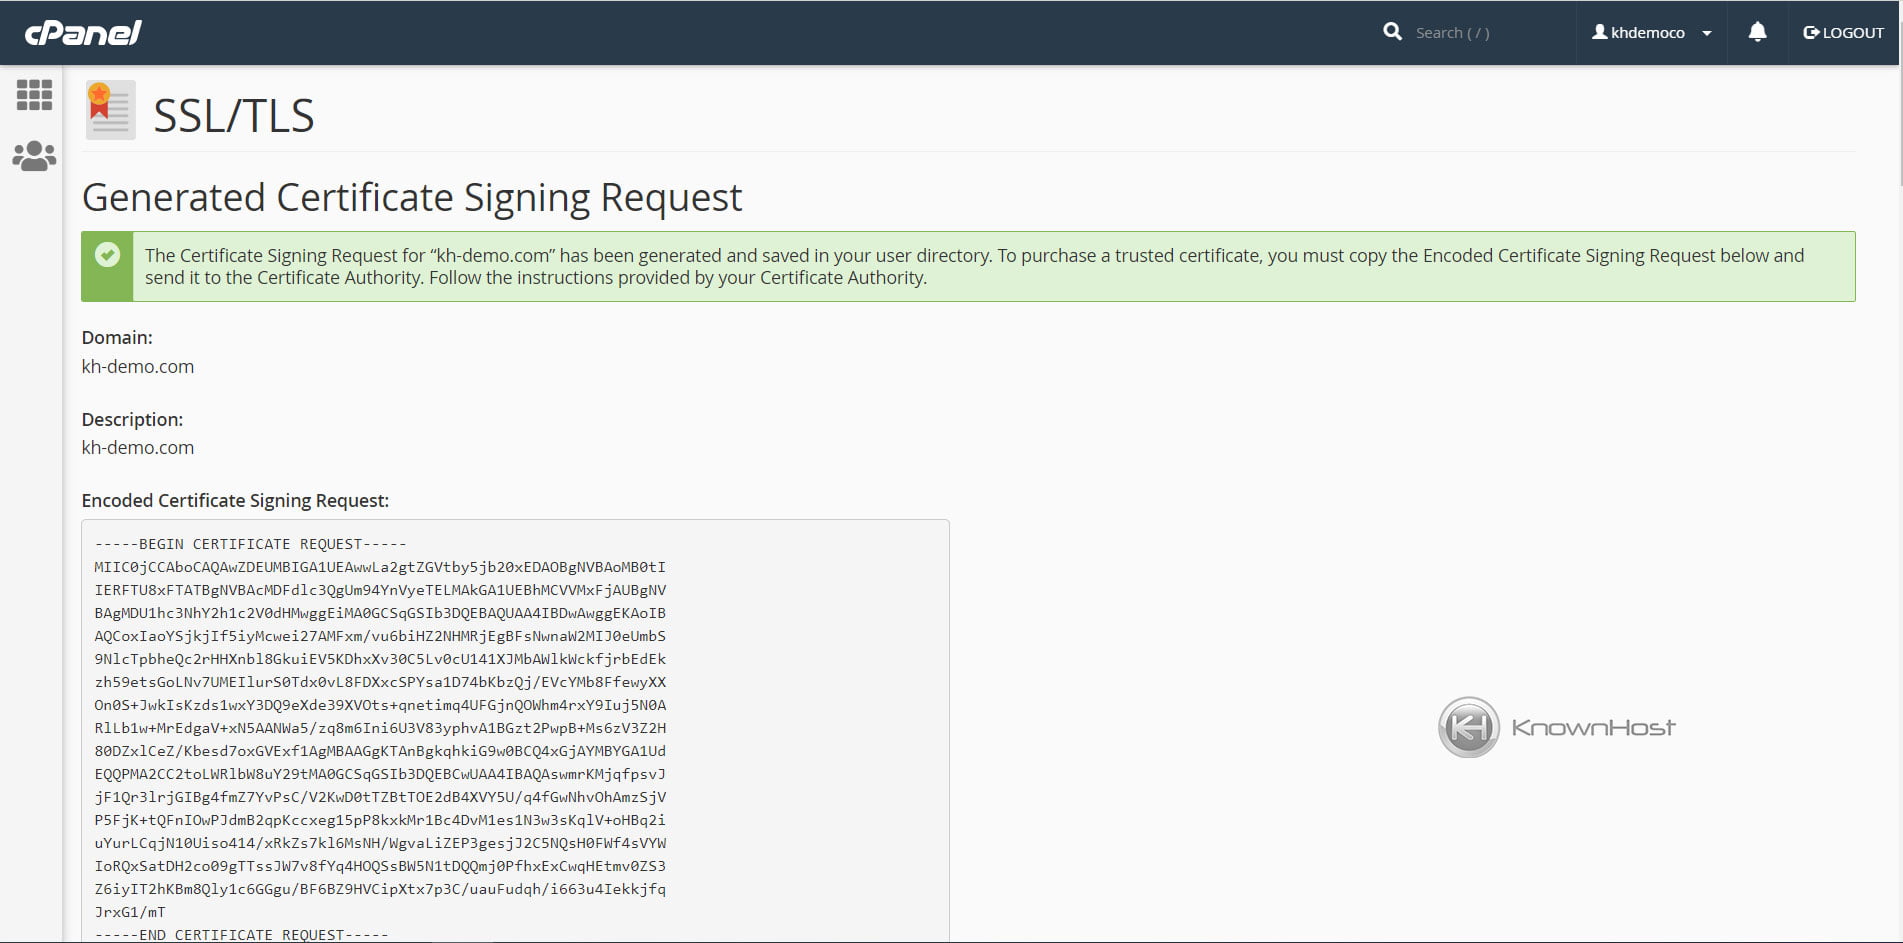This screenshot has width=1903, height=943.
Task: Open the notifications bell
Action: pyautogui.click(x=1757, y=32)
